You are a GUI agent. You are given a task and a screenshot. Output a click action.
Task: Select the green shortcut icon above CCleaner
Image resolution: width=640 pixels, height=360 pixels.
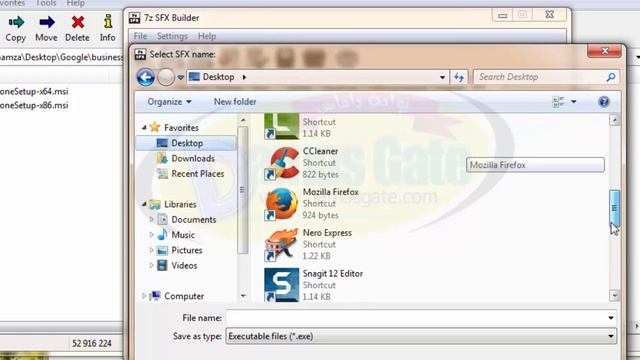point(281,127)
